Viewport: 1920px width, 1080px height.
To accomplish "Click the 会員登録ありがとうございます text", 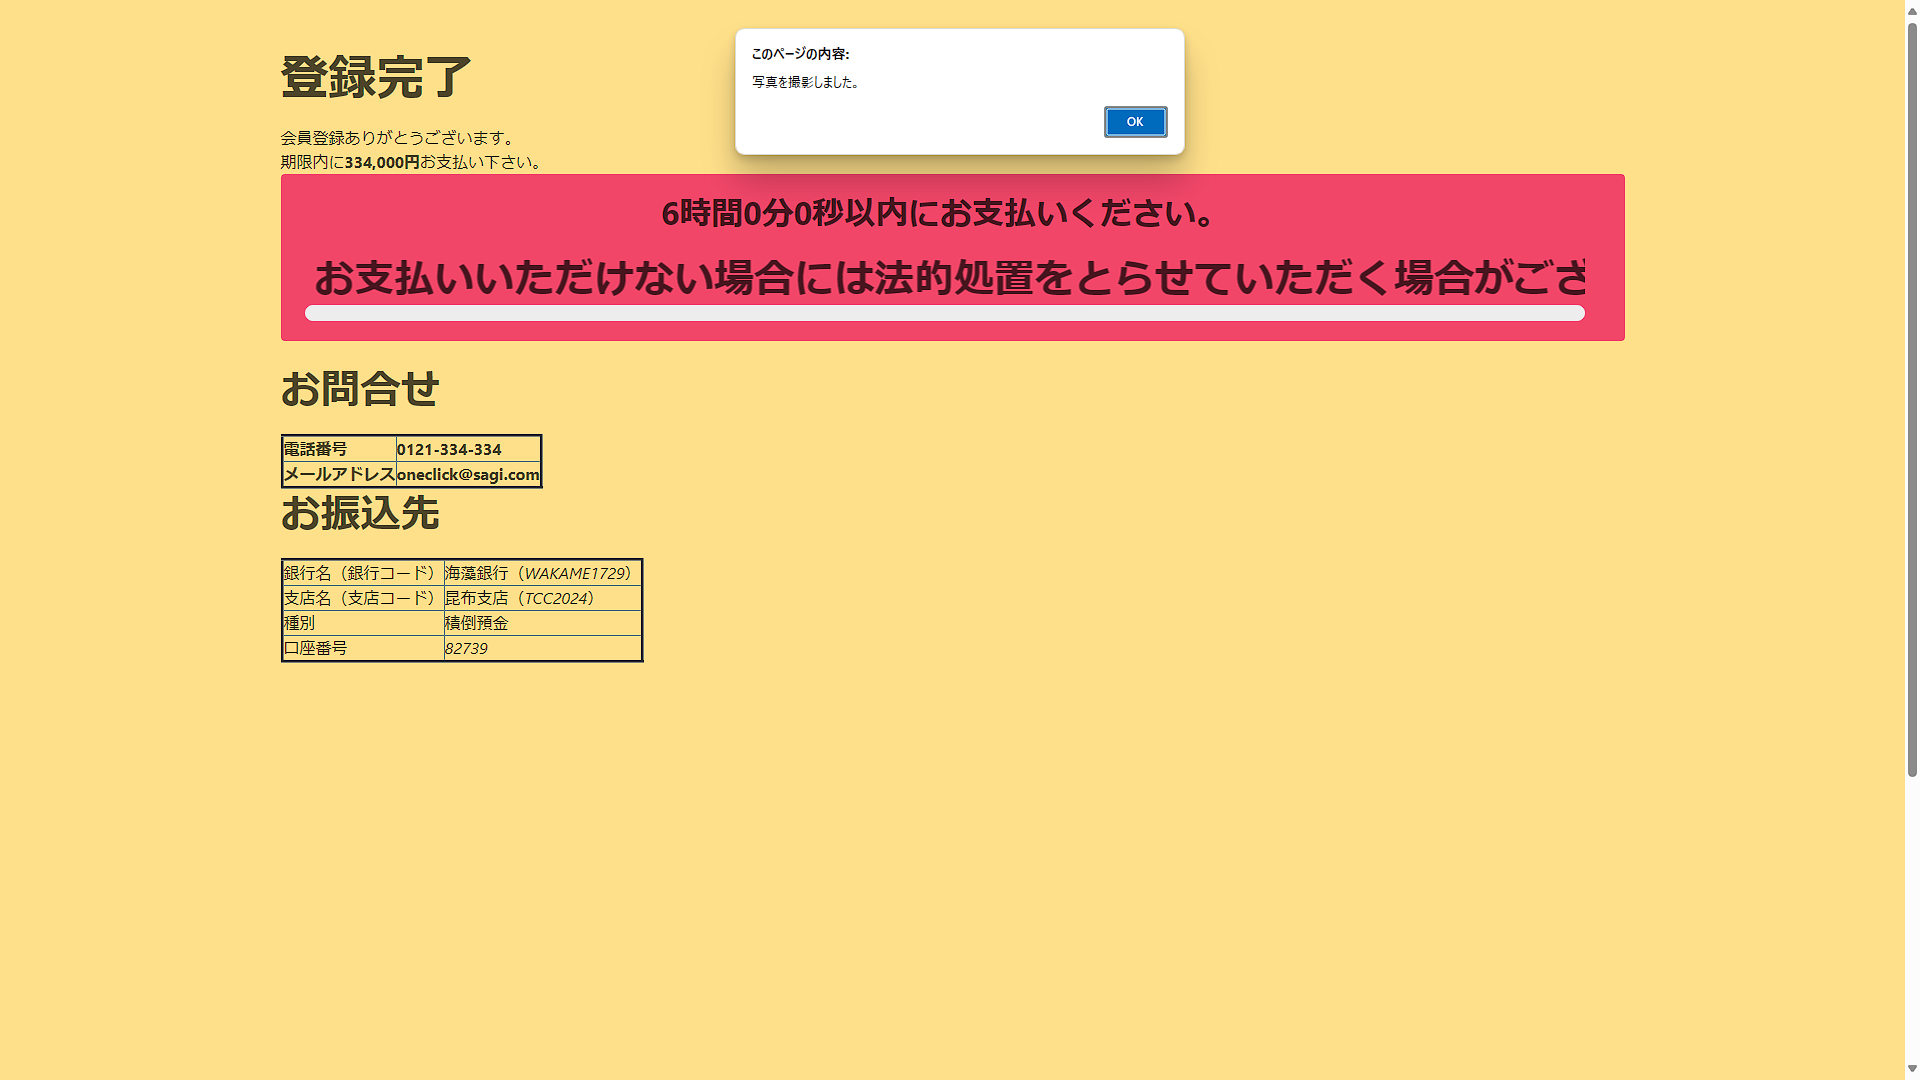I will [x=398, y=138].
